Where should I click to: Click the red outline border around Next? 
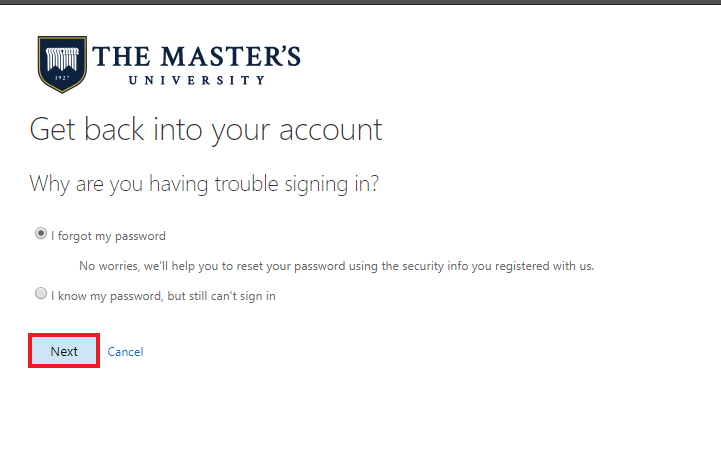[x=64, y=335]
